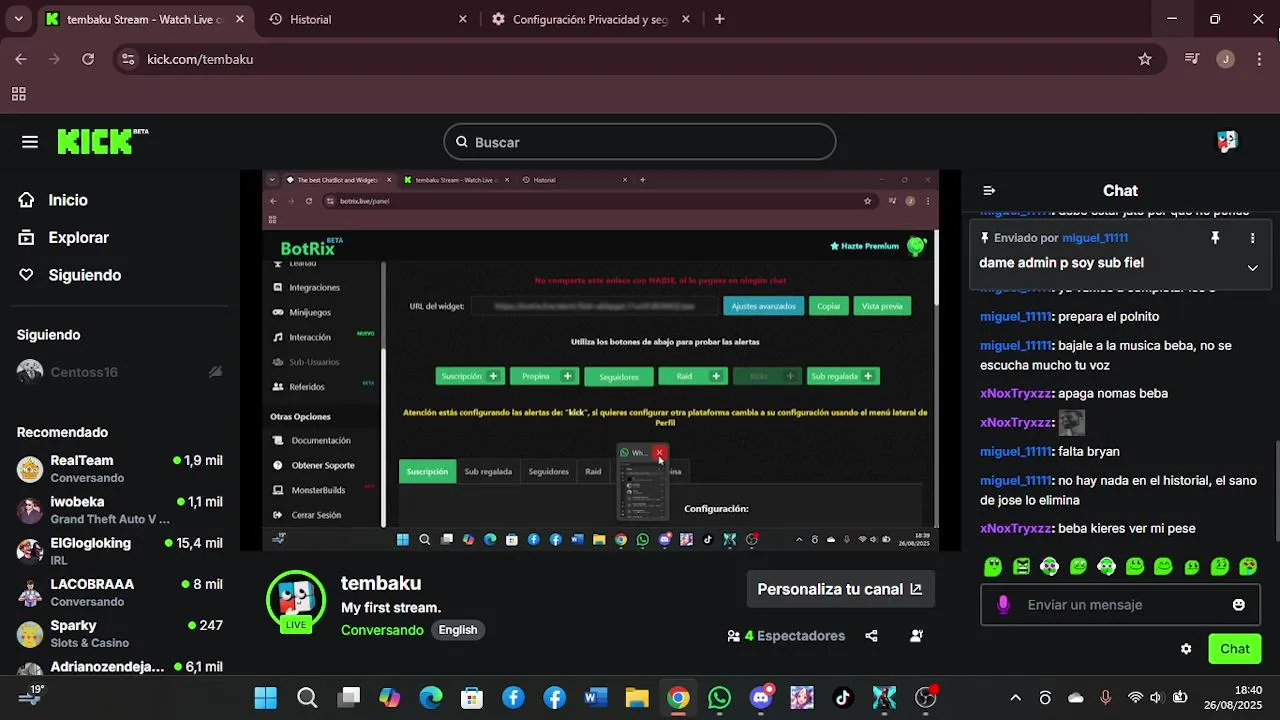
Task: Insert the angry green emote
Action: tap(1021, 566)
